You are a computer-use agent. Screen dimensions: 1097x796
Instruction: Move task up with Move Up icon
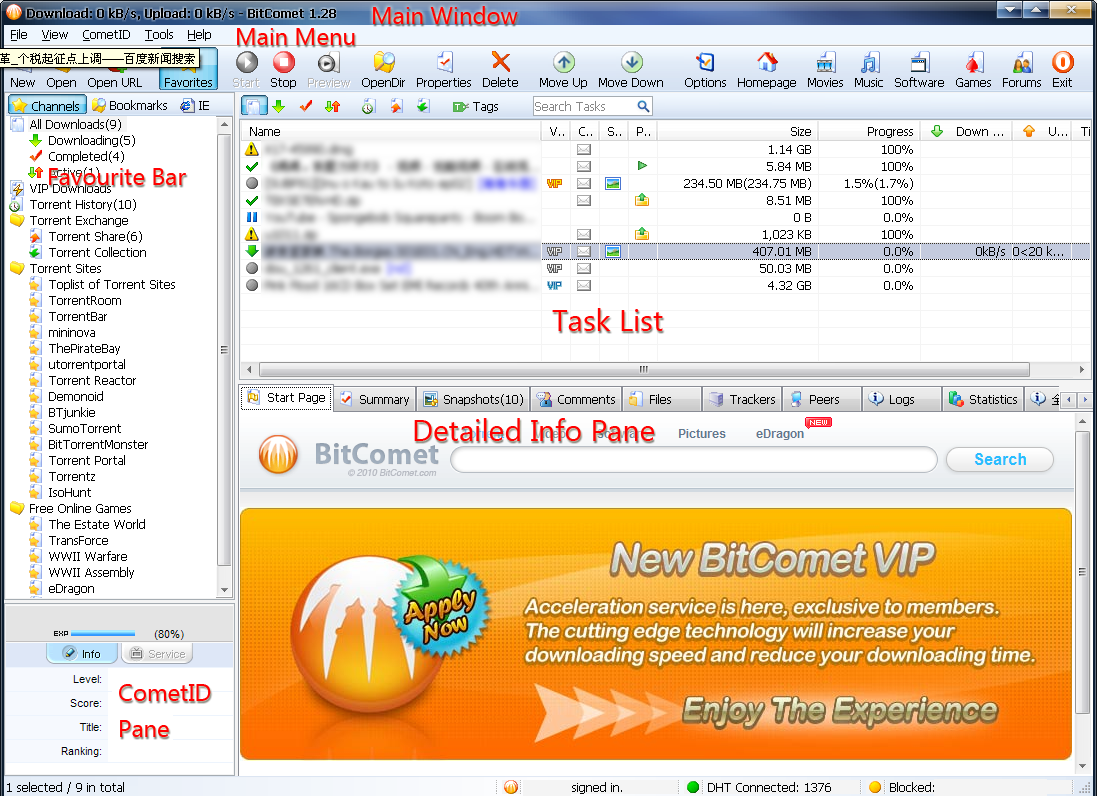pos(563,62)
